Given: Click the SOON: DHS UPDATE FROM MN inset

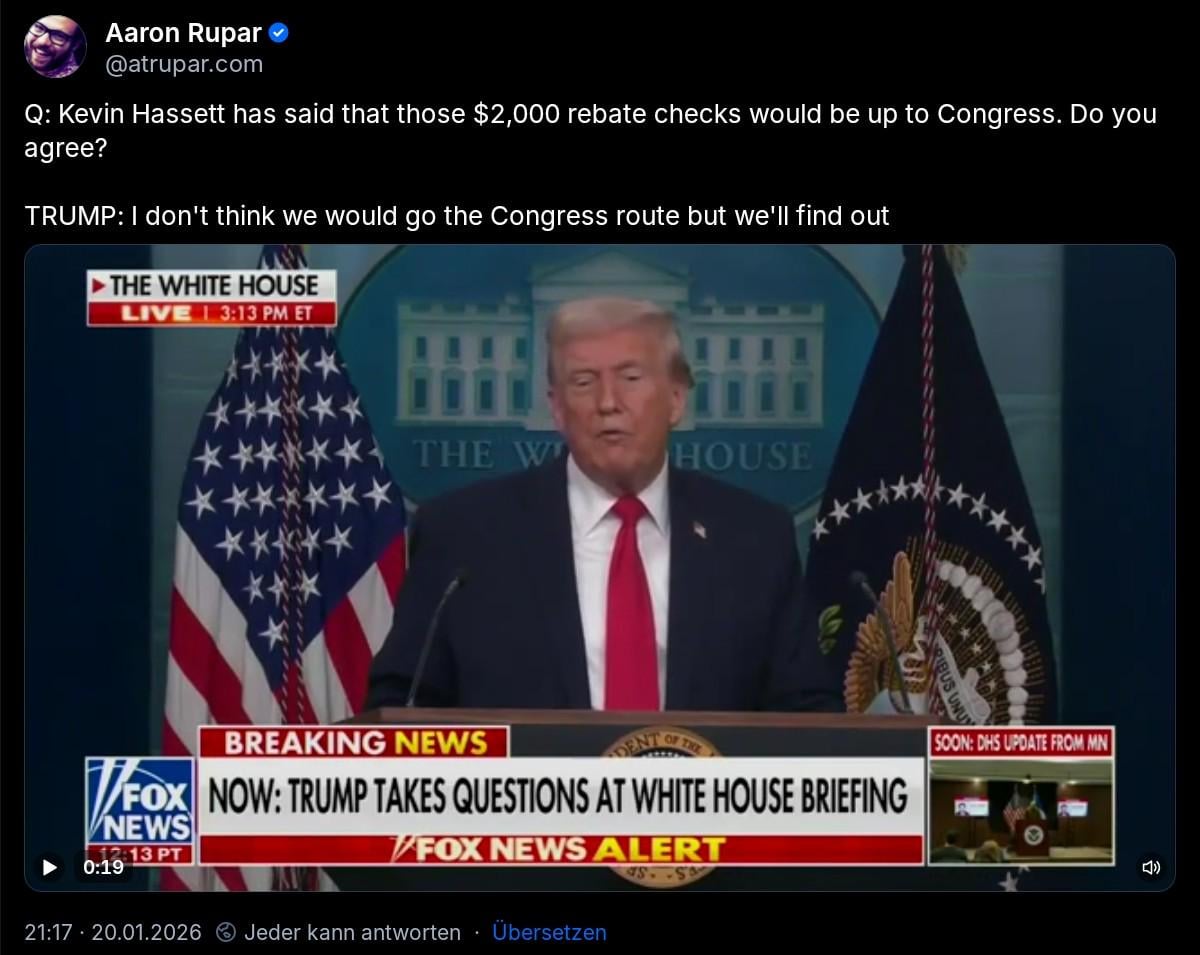Looking at the screenshot, I should [1021, 796].
